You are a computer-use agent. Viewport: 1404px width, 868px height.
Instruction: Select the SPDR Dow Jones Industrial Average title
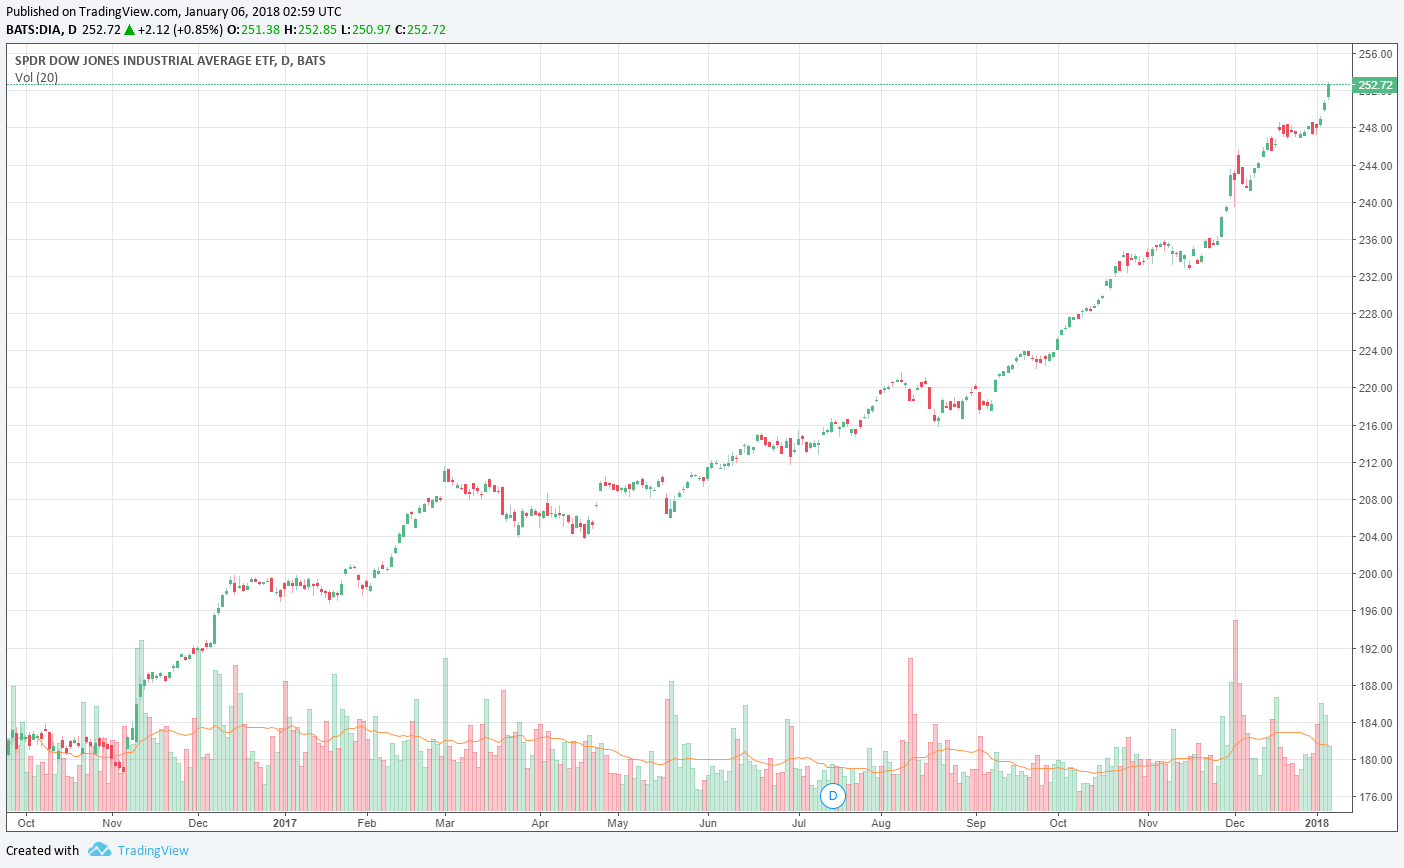point(170,61)
